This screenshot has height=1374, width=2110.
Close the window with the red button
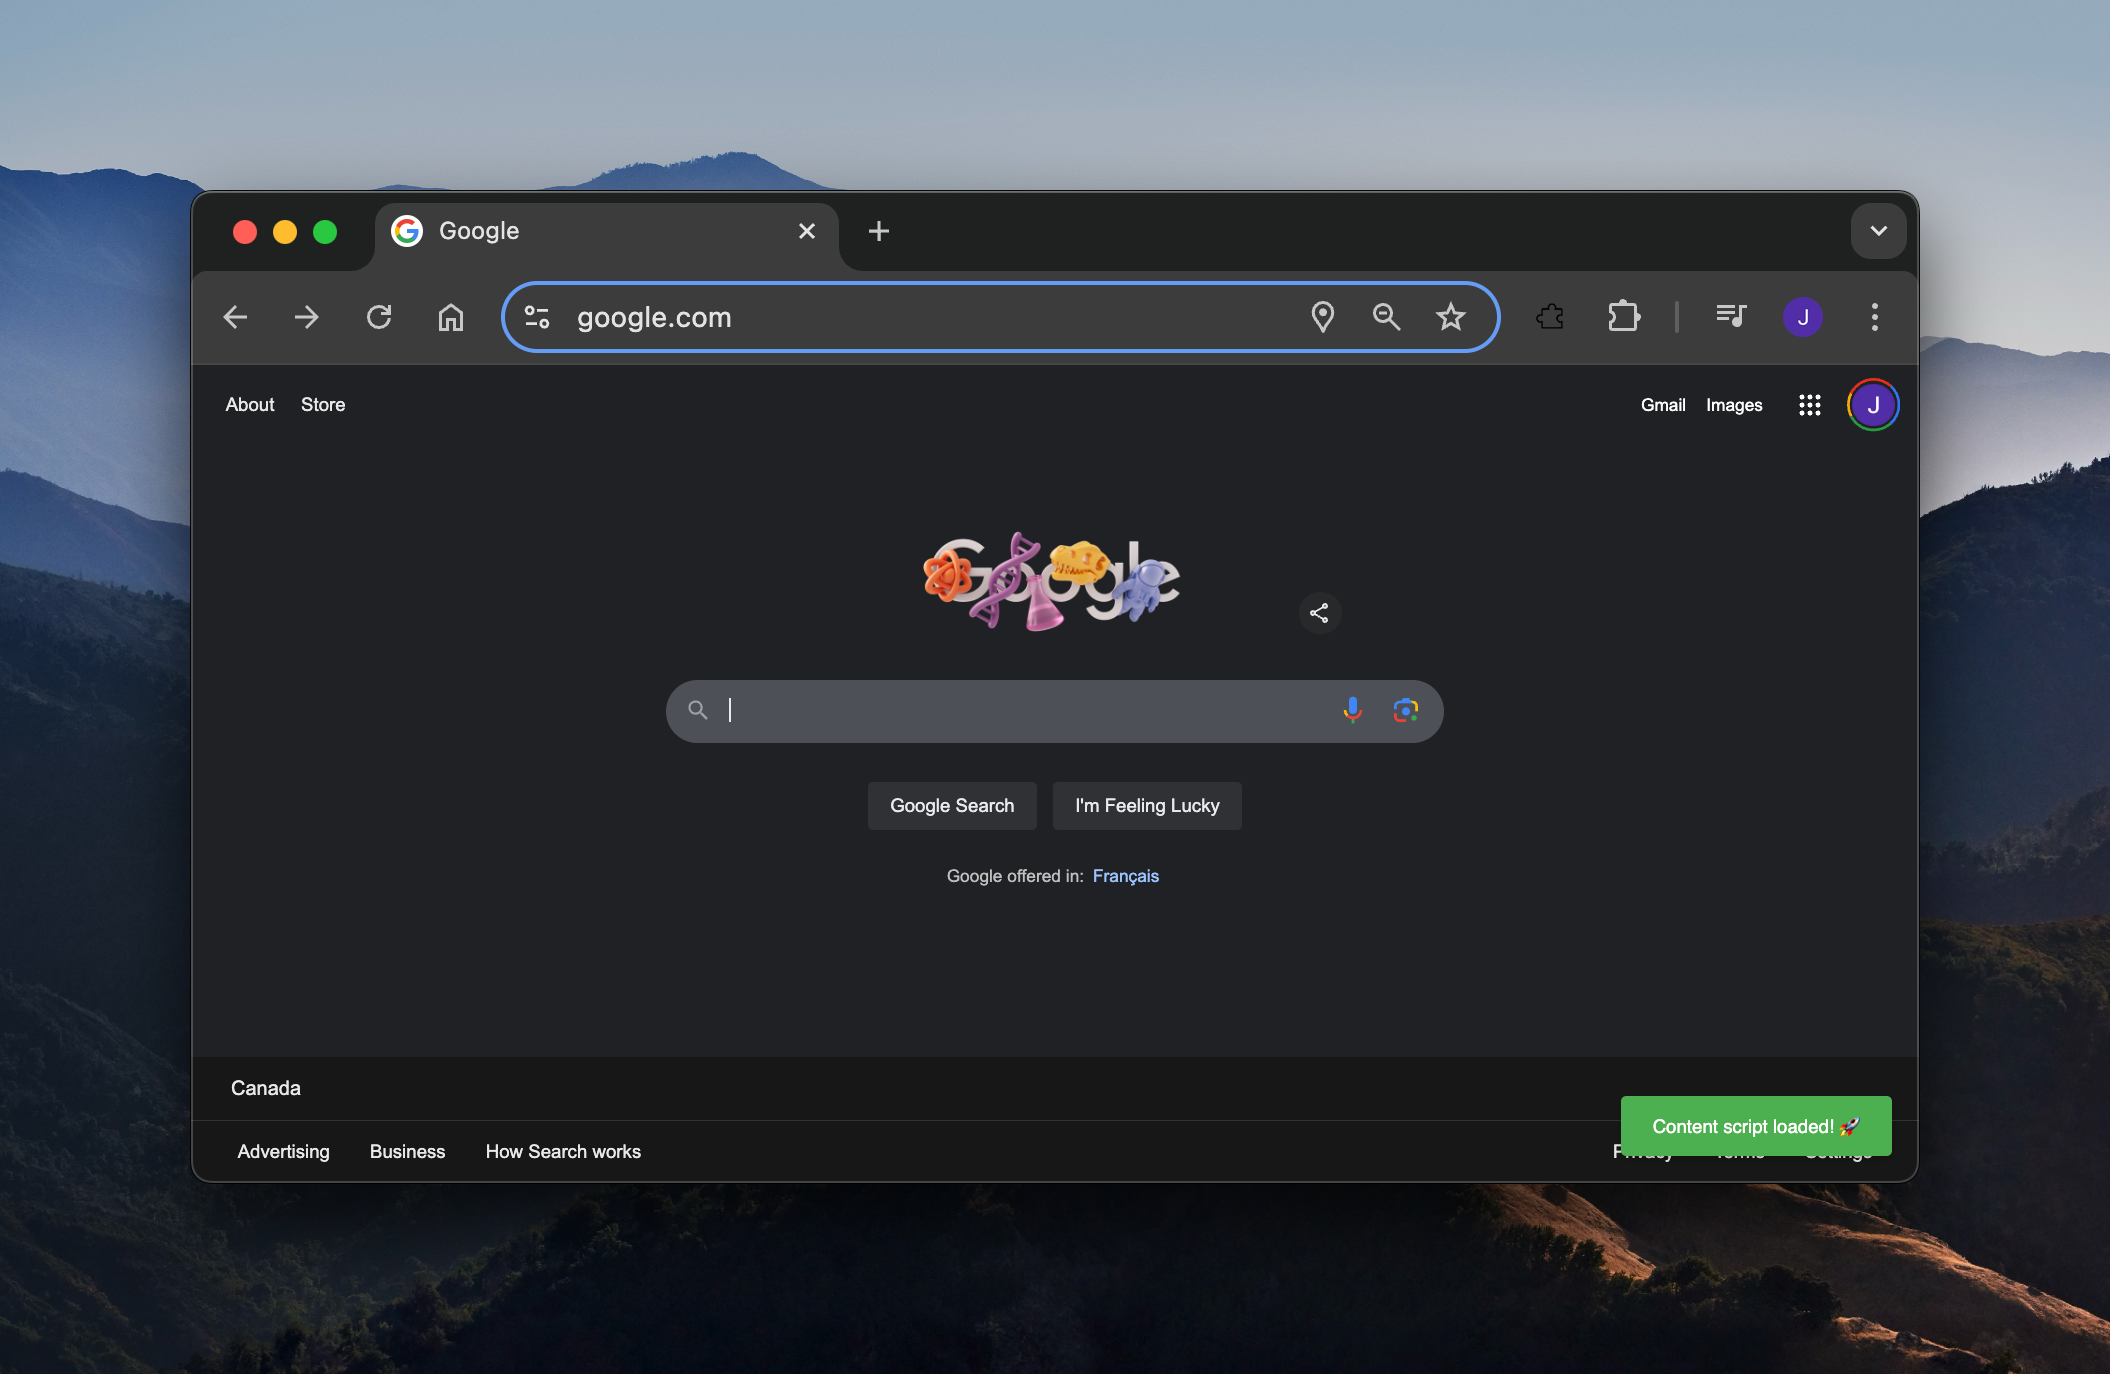(245, 232)
